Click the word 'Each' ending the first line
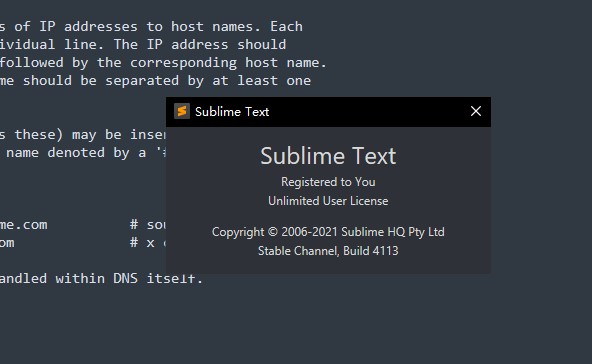The height and width of the screenshot is (364, 592). tap(287, 26)
